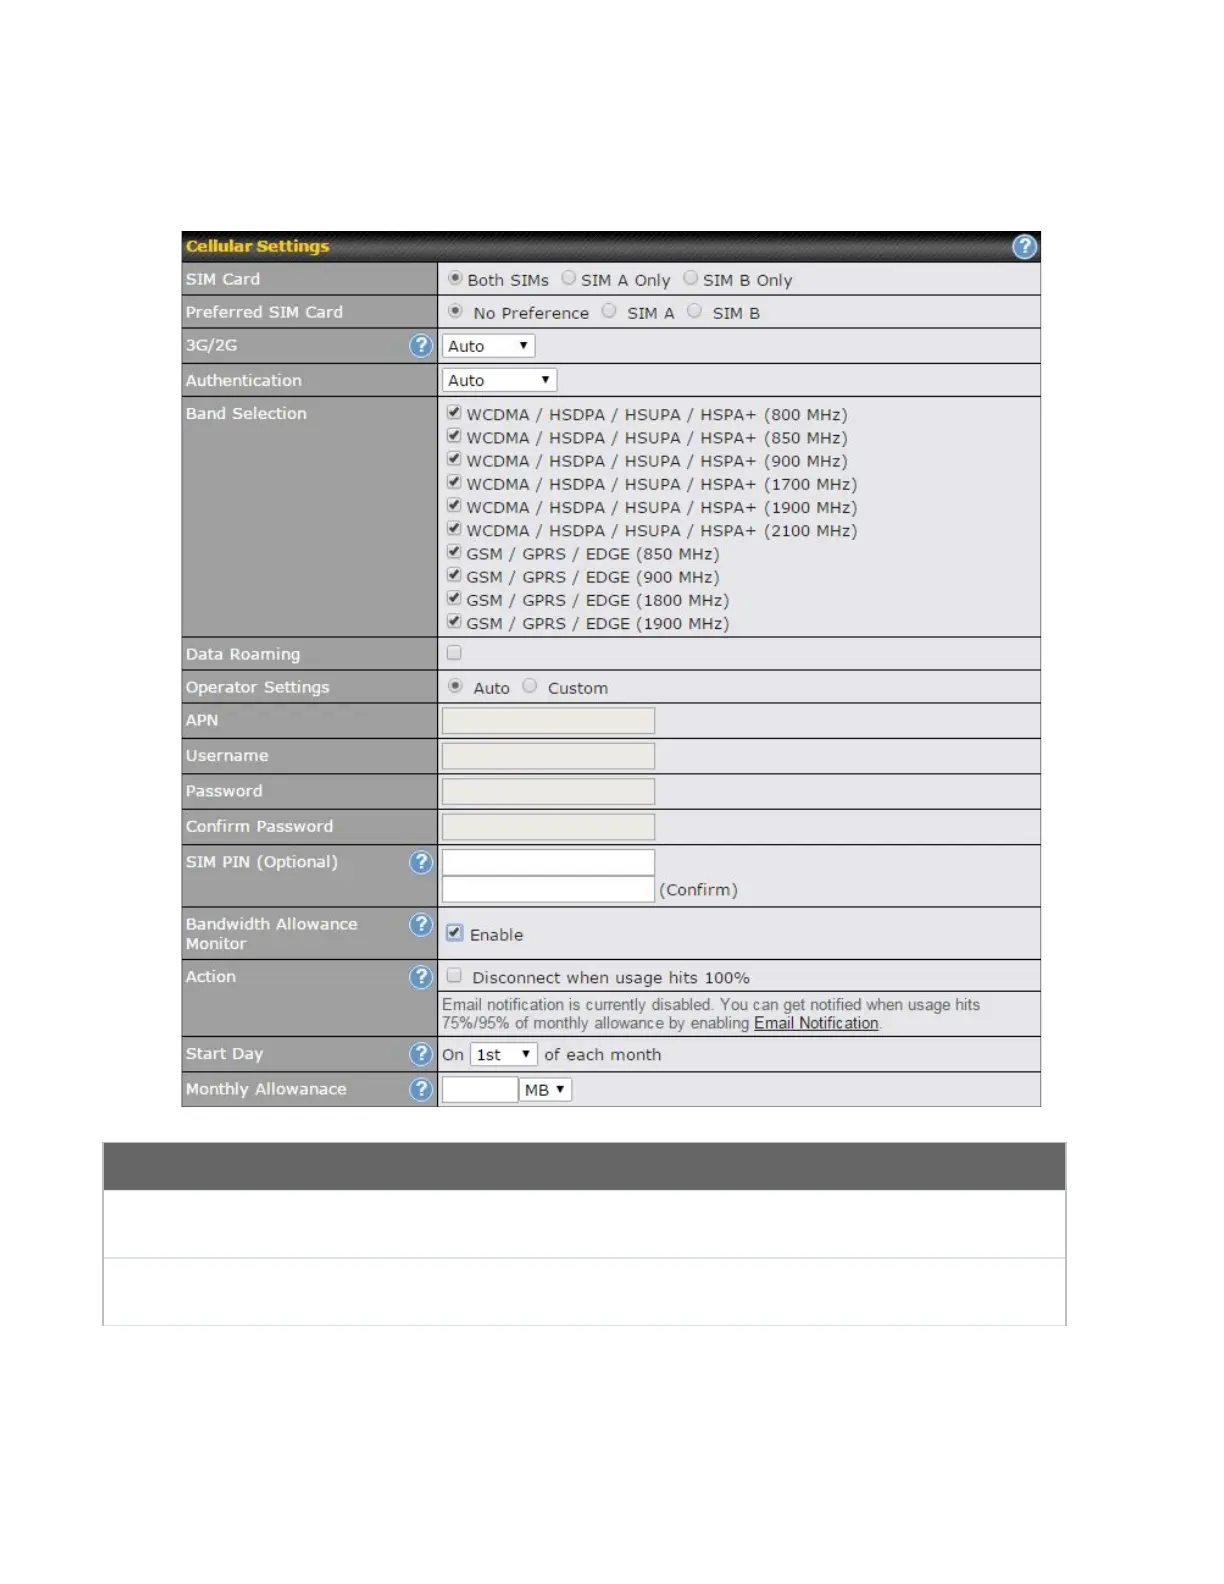Image resolution: width=1224 pixels, height=1584 pixels.
Task: Open the MB unit dropdown
Action: pos(545,1090)
